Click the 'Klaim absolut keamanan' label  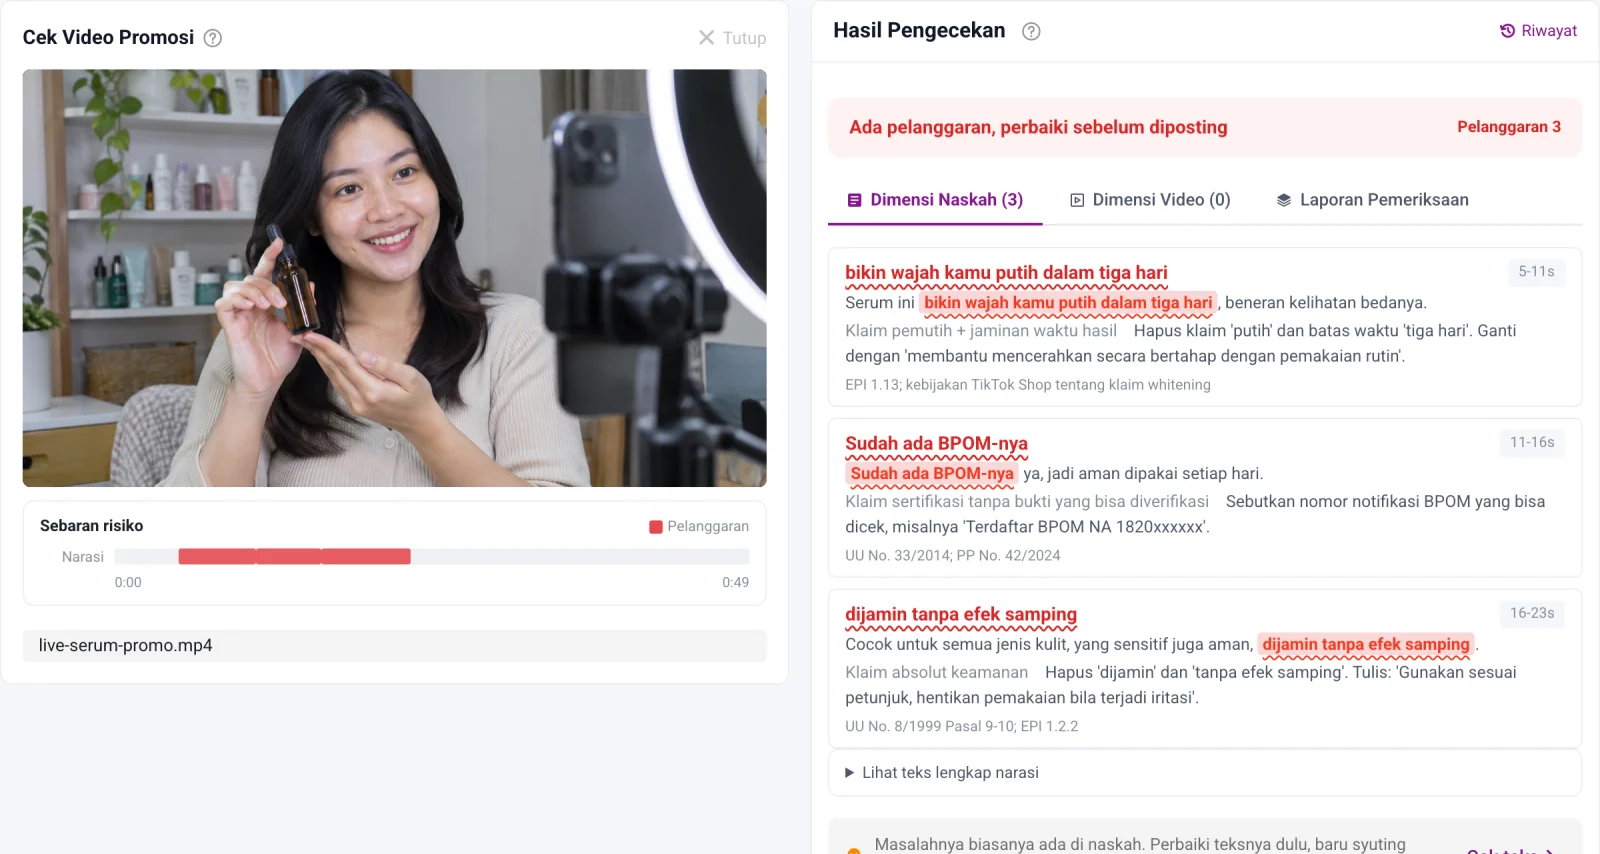(x=937, y=673)
